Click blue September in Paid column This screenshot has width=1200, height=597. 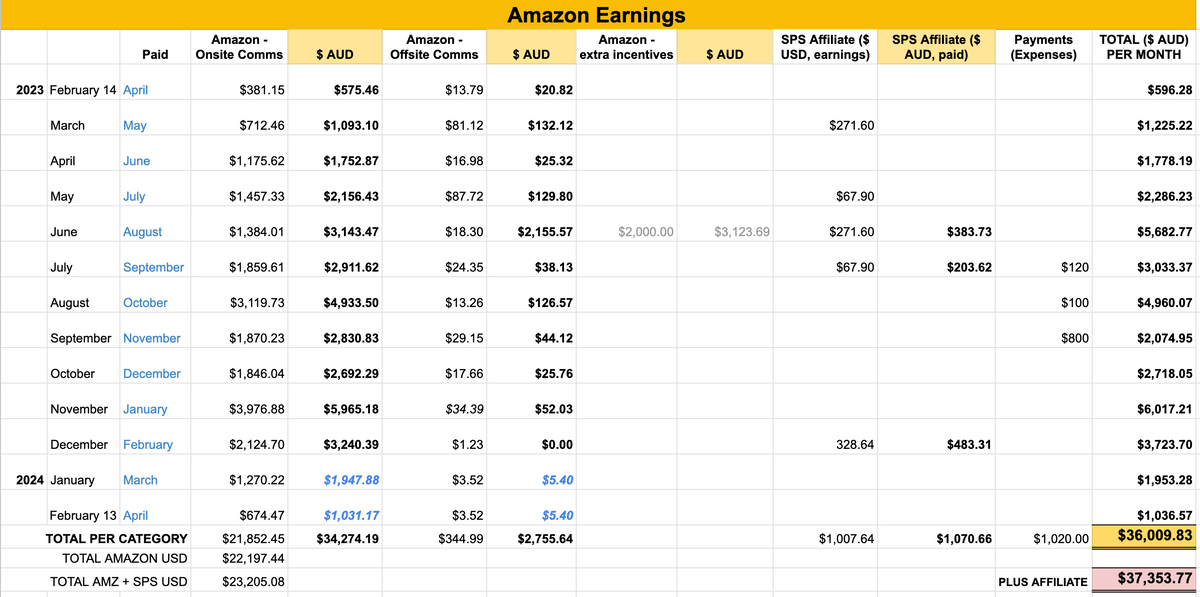pyautogui.click(x=153, y=267)
